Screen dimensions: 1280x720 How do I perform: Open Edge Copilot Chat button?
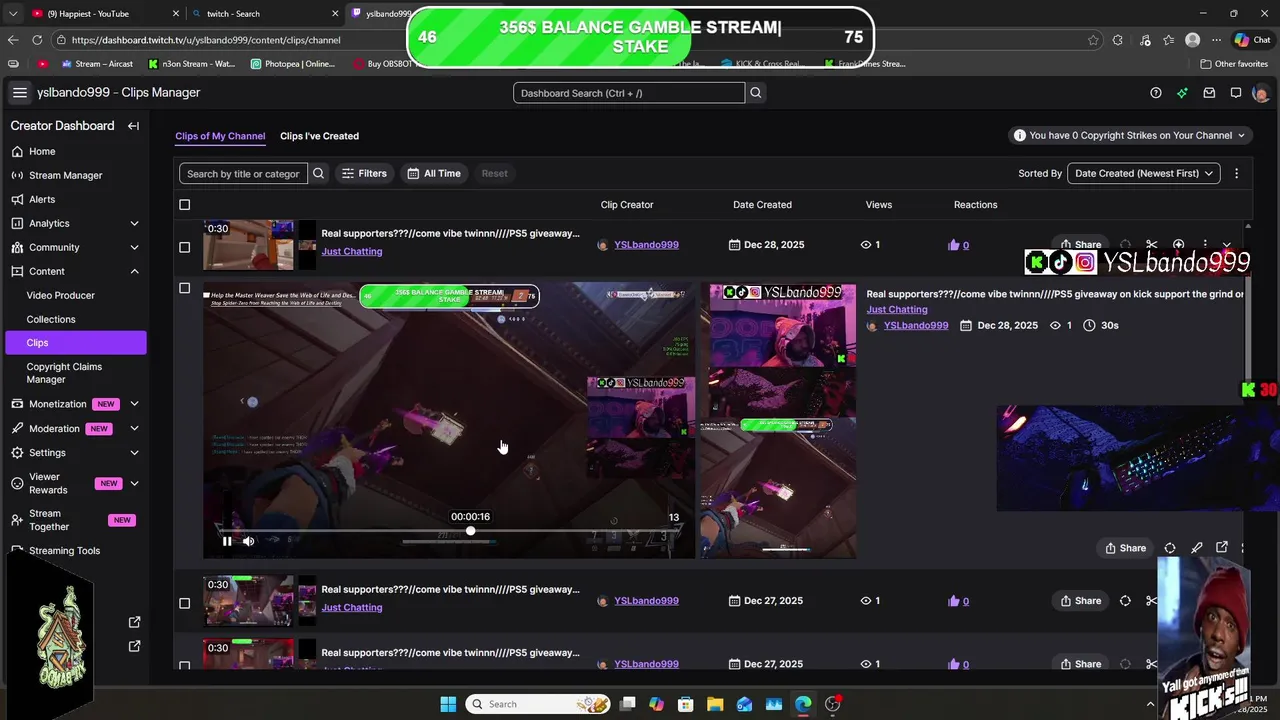[1252, 40]
